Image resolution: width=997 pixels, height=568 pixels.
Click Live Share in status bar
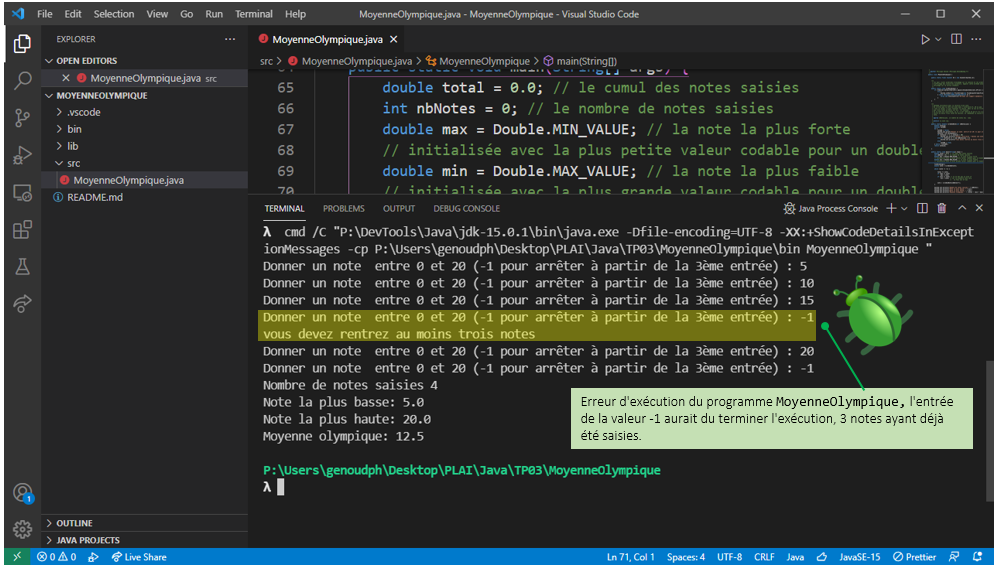tap(139, 557)
